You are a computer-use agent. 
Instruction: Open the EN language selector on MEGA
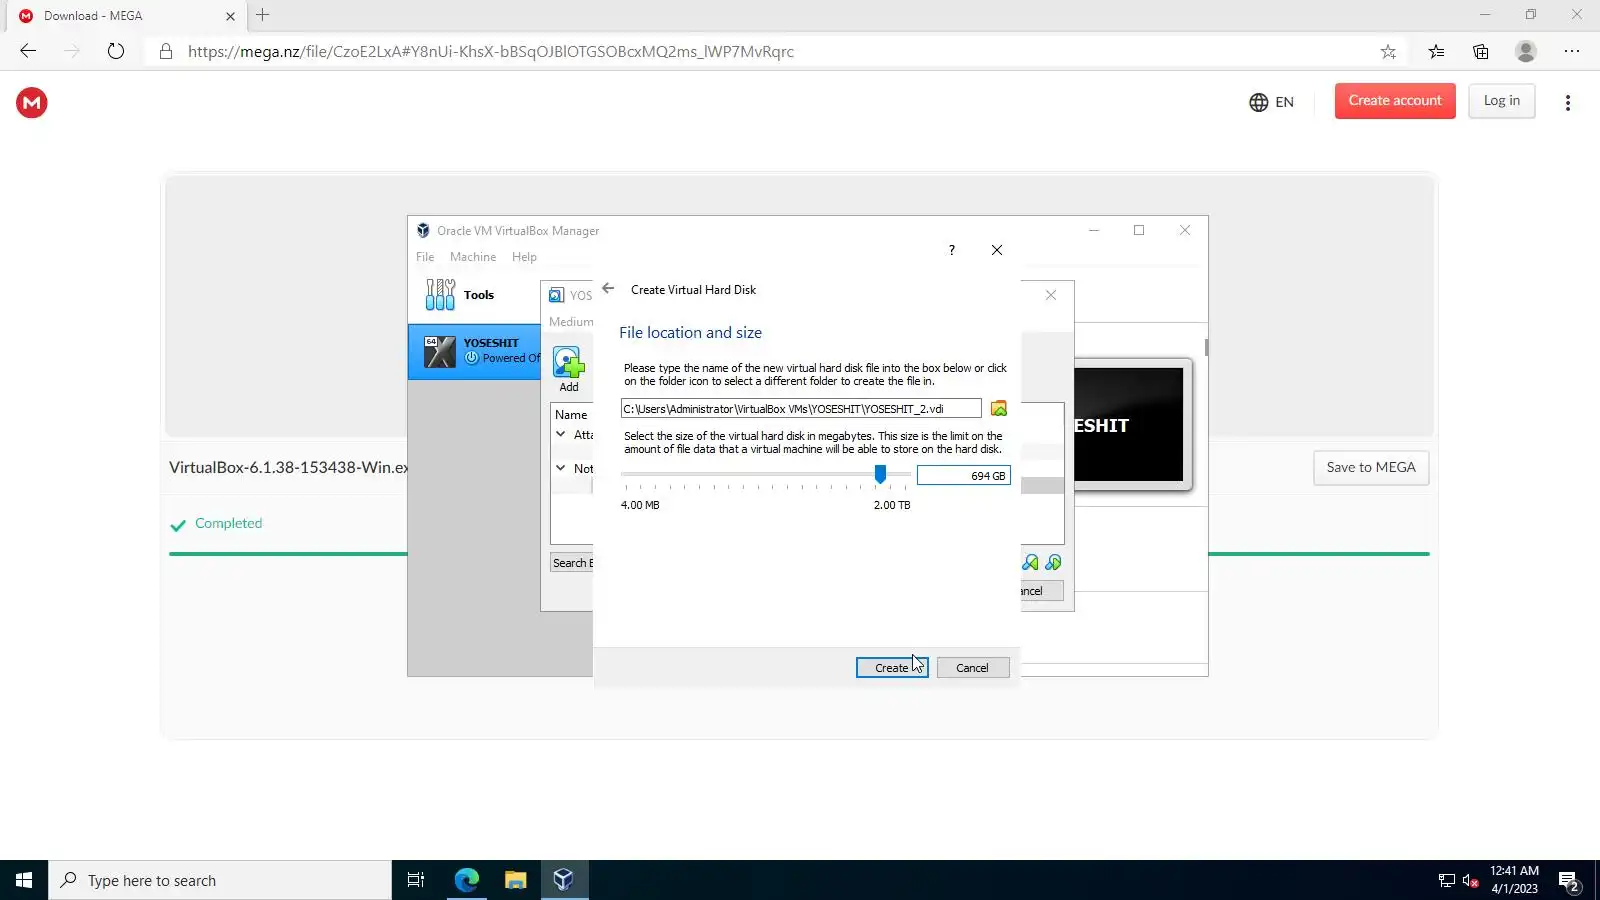click(x=1272, y=102)
